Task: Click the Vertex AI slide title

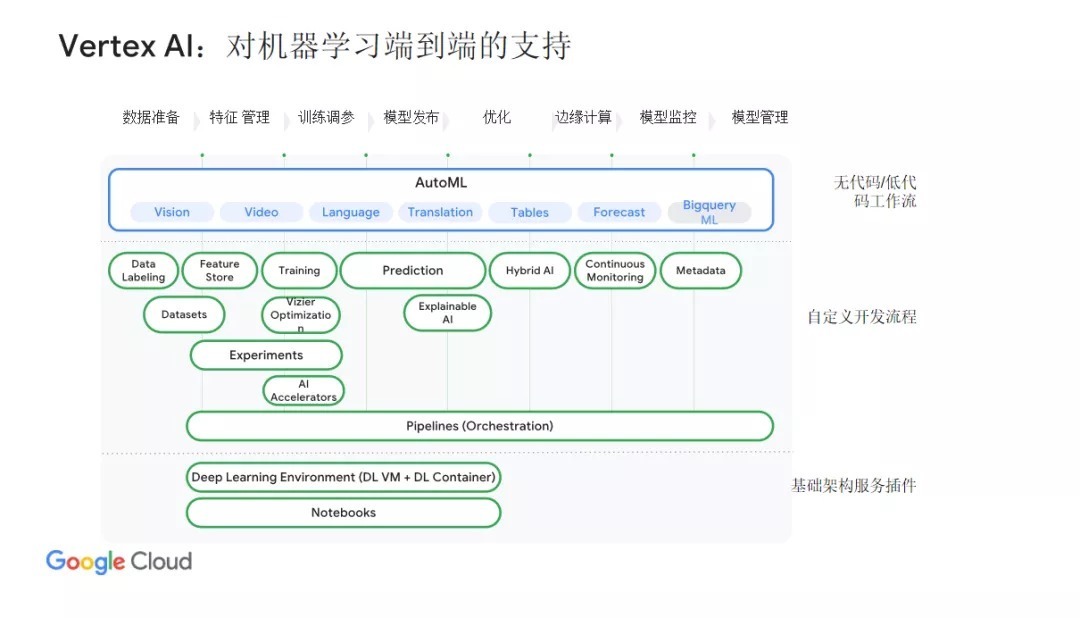Action: tap(315, 46)
